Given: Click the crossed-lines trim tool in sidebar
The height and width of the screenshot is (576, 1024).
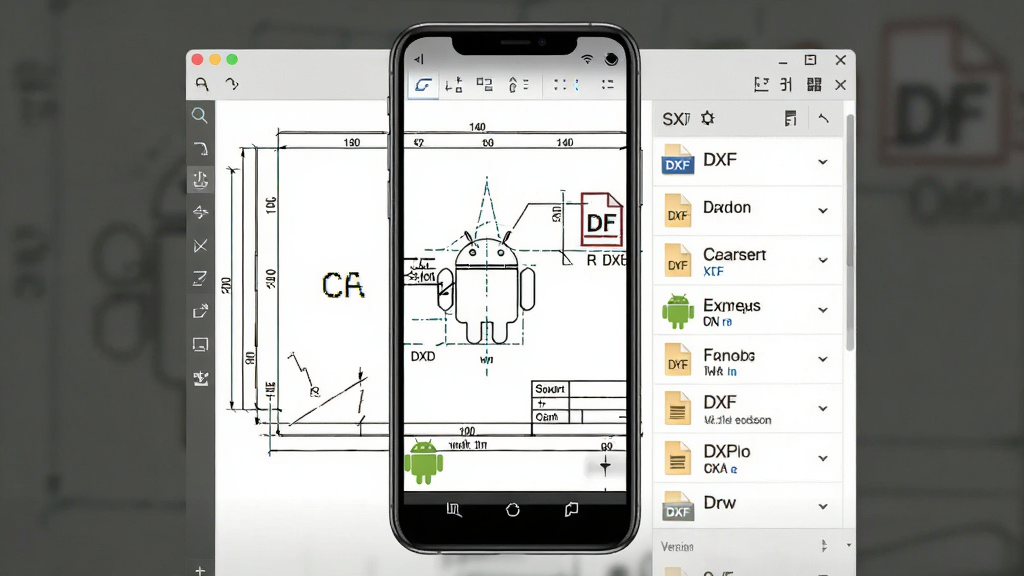Looking at the screenshot, I should (x=200, y=246).
